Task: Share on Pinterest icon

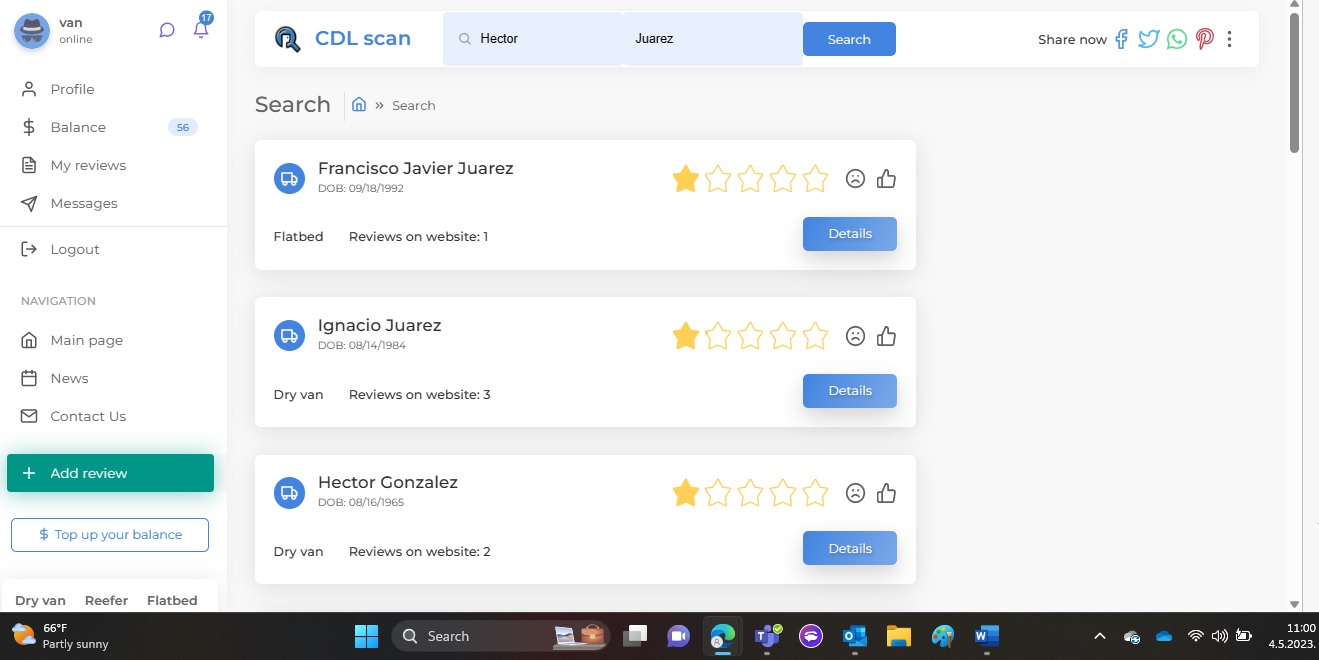Action: (1204, 39)
